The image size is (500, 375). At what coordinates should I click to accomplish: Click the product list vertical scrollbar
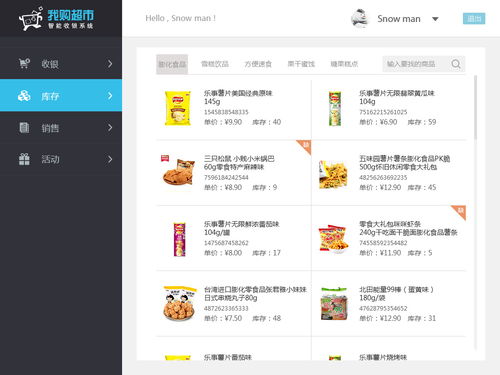click(475, 107)
